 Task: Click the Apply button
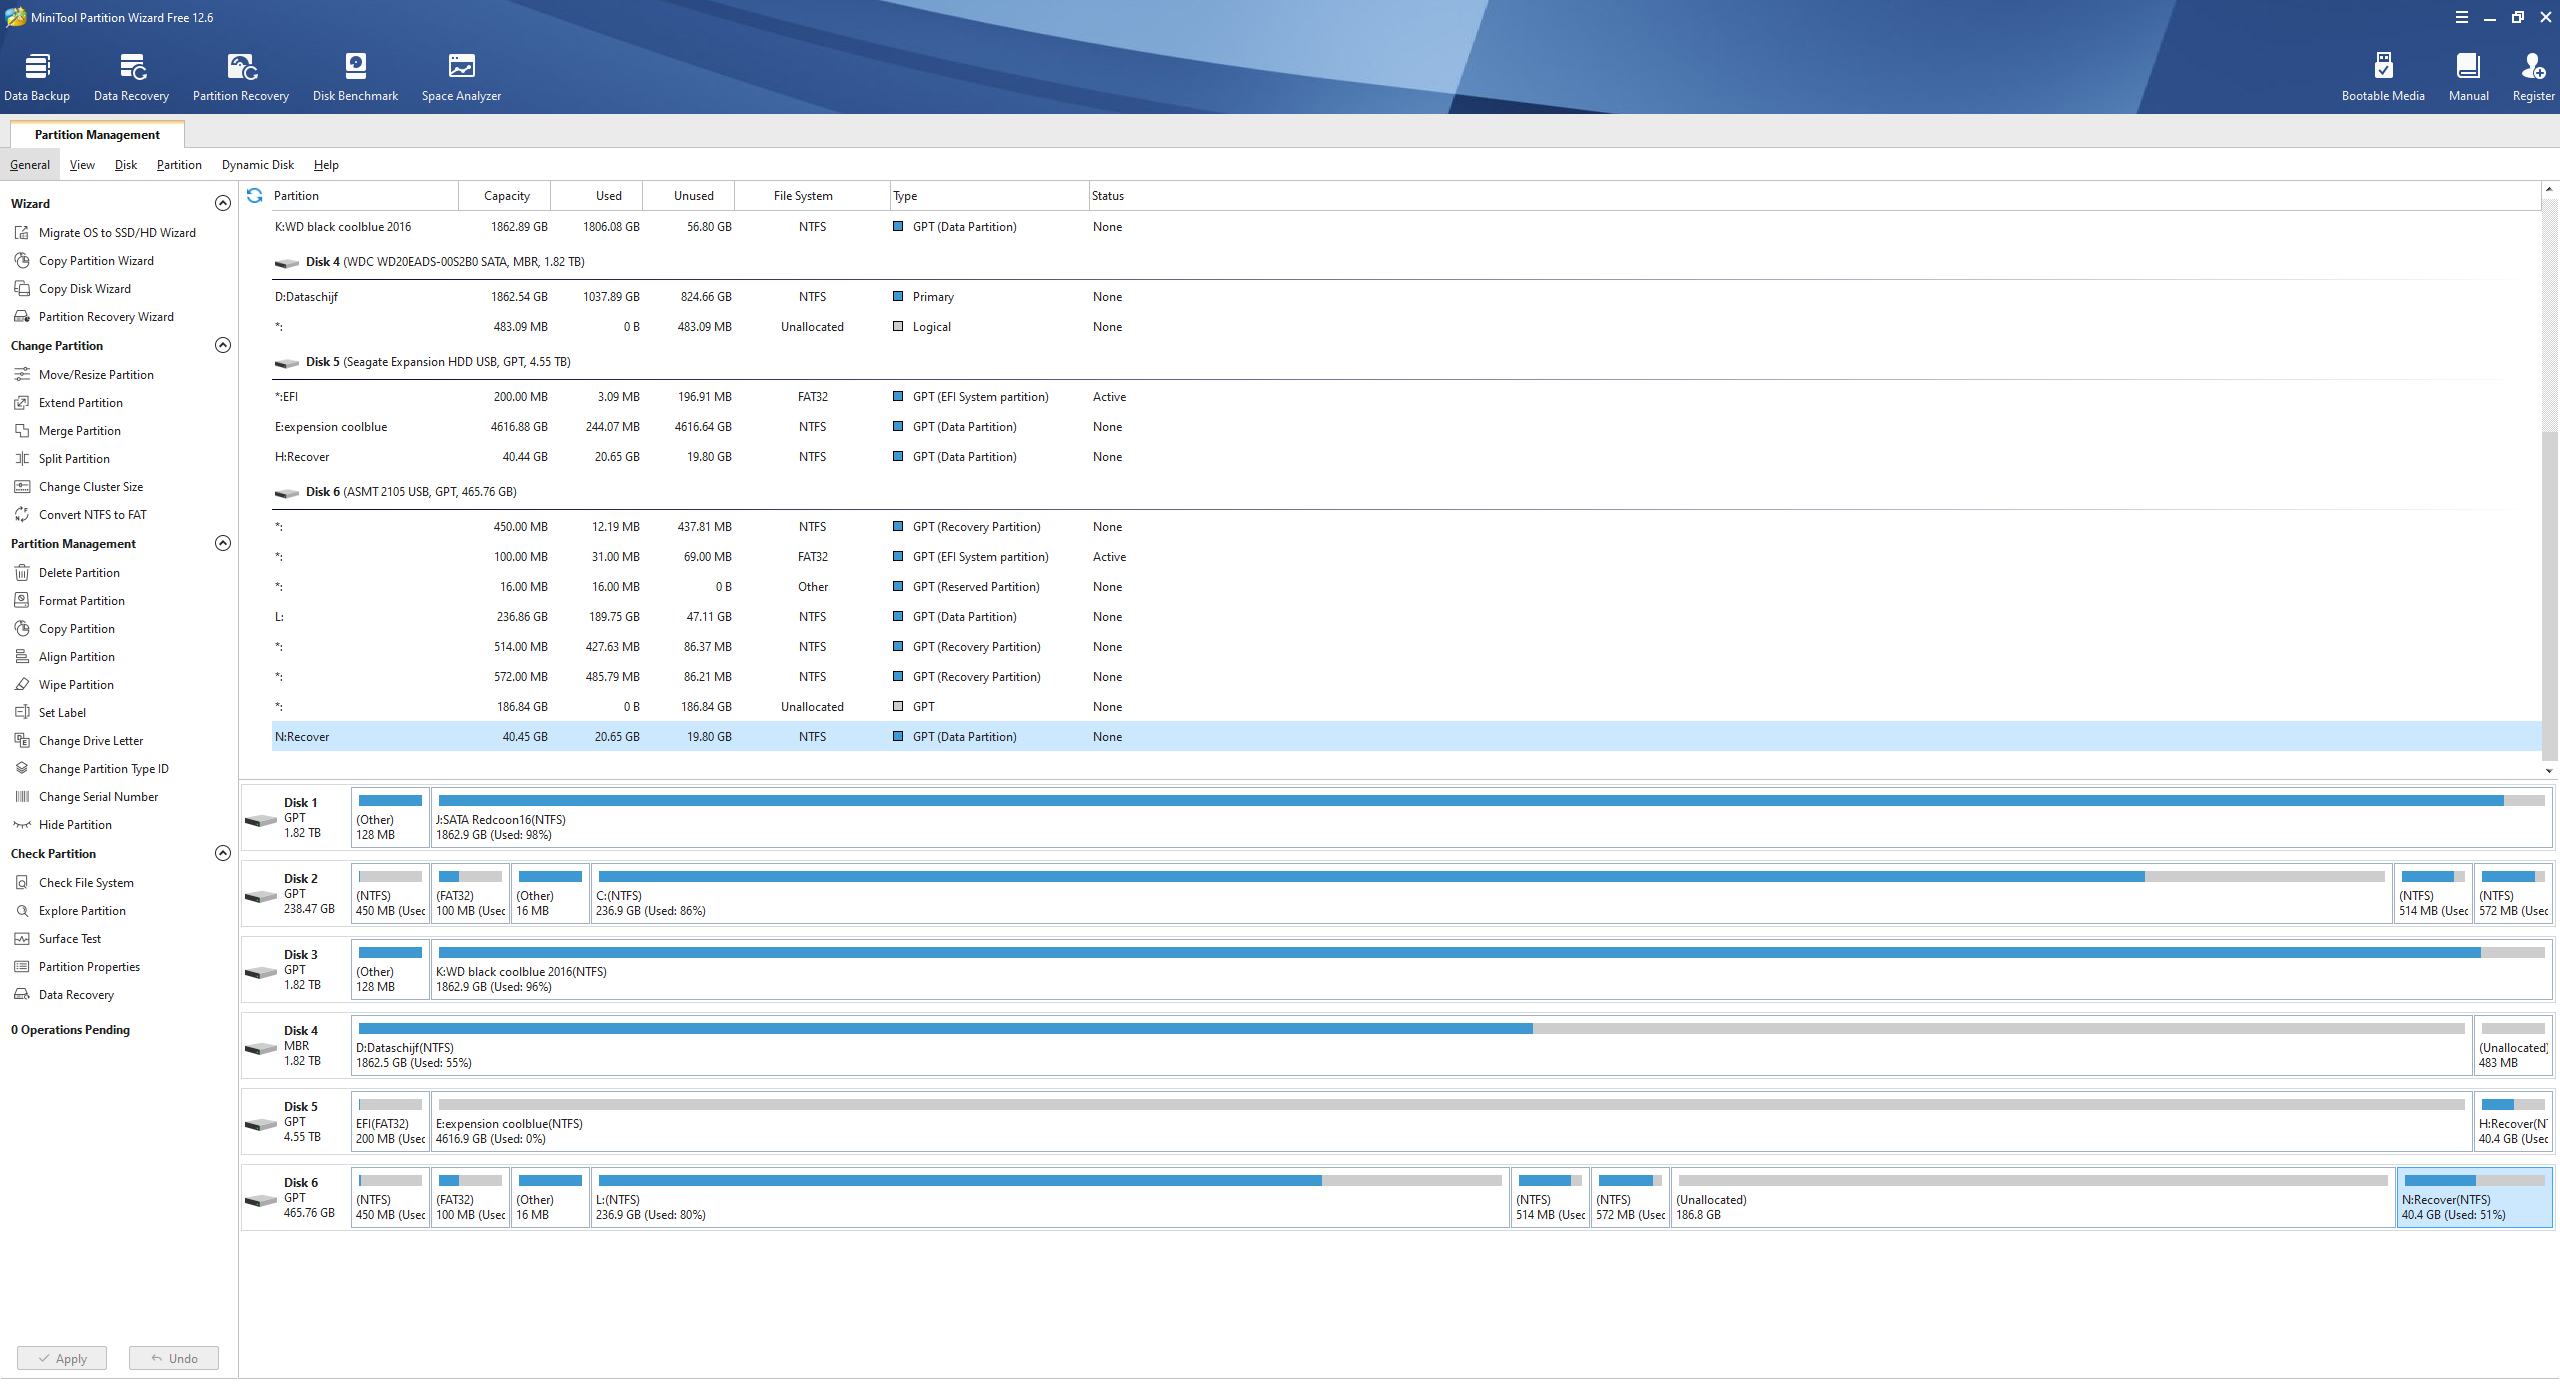click(x=62, y=1358)
